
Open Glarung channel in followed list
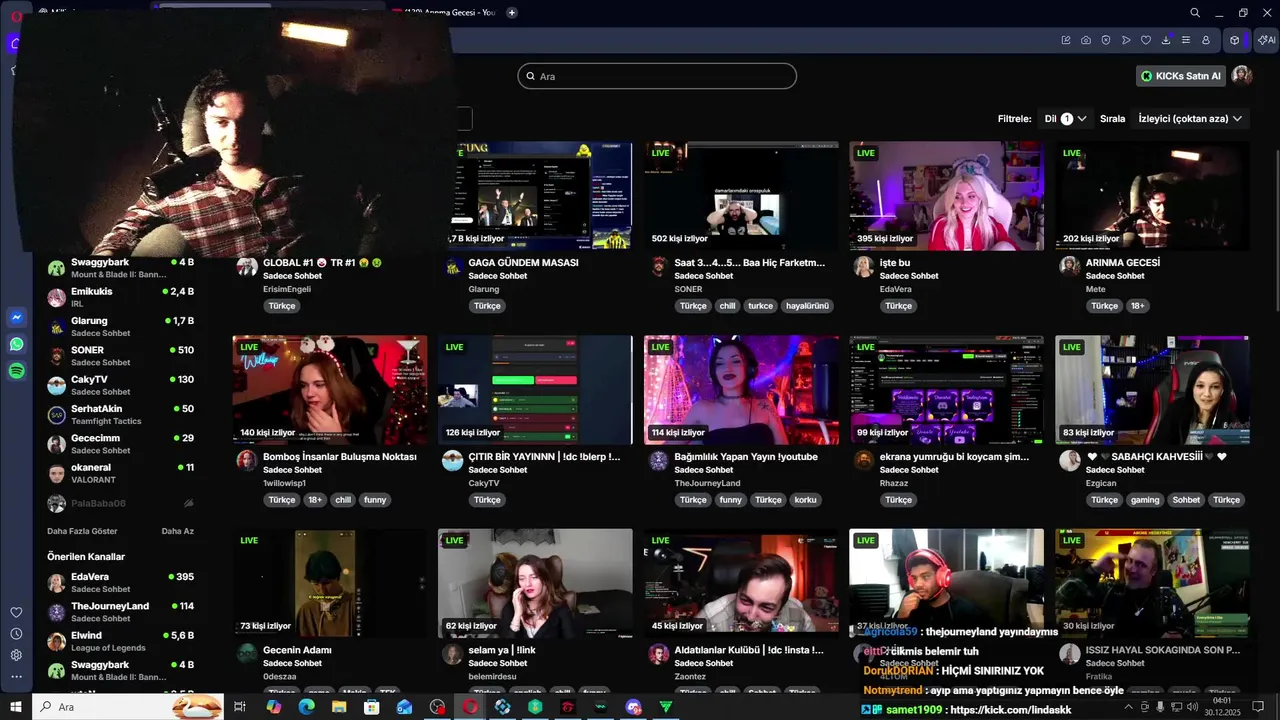coord(121,326)
